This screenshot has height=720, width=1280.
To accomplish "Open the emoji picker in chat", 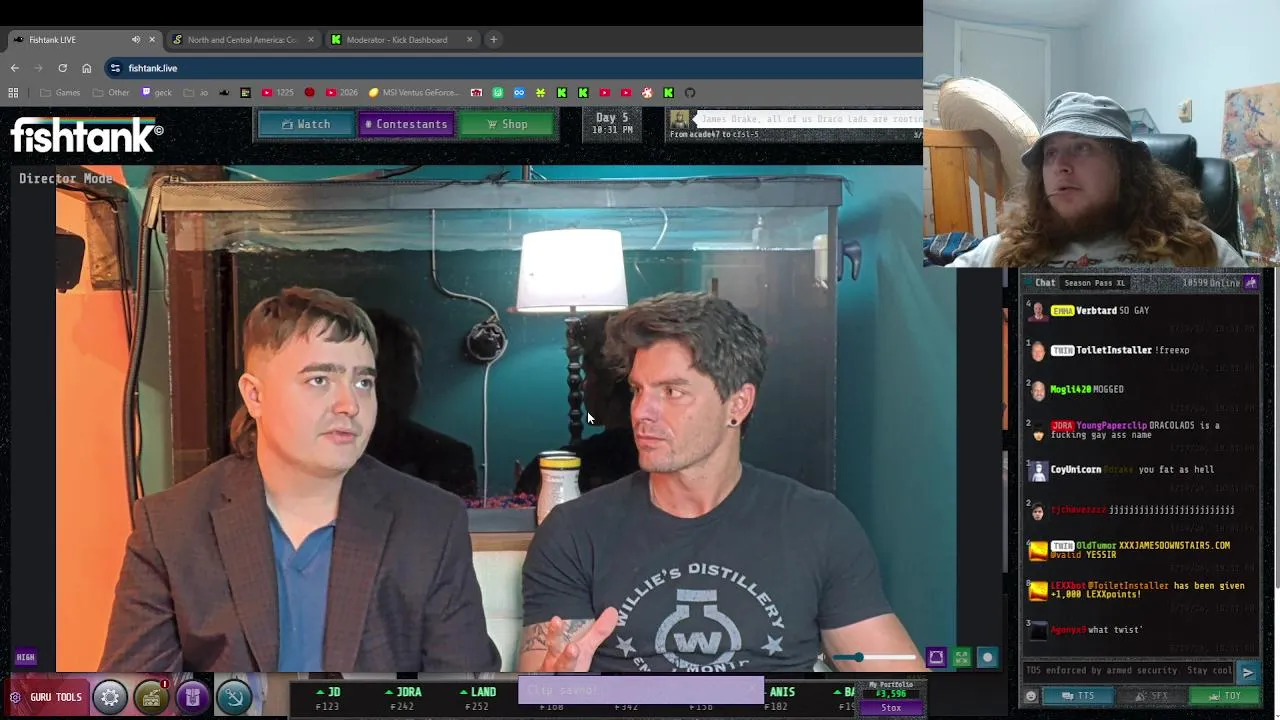I will coord(1031,696).
